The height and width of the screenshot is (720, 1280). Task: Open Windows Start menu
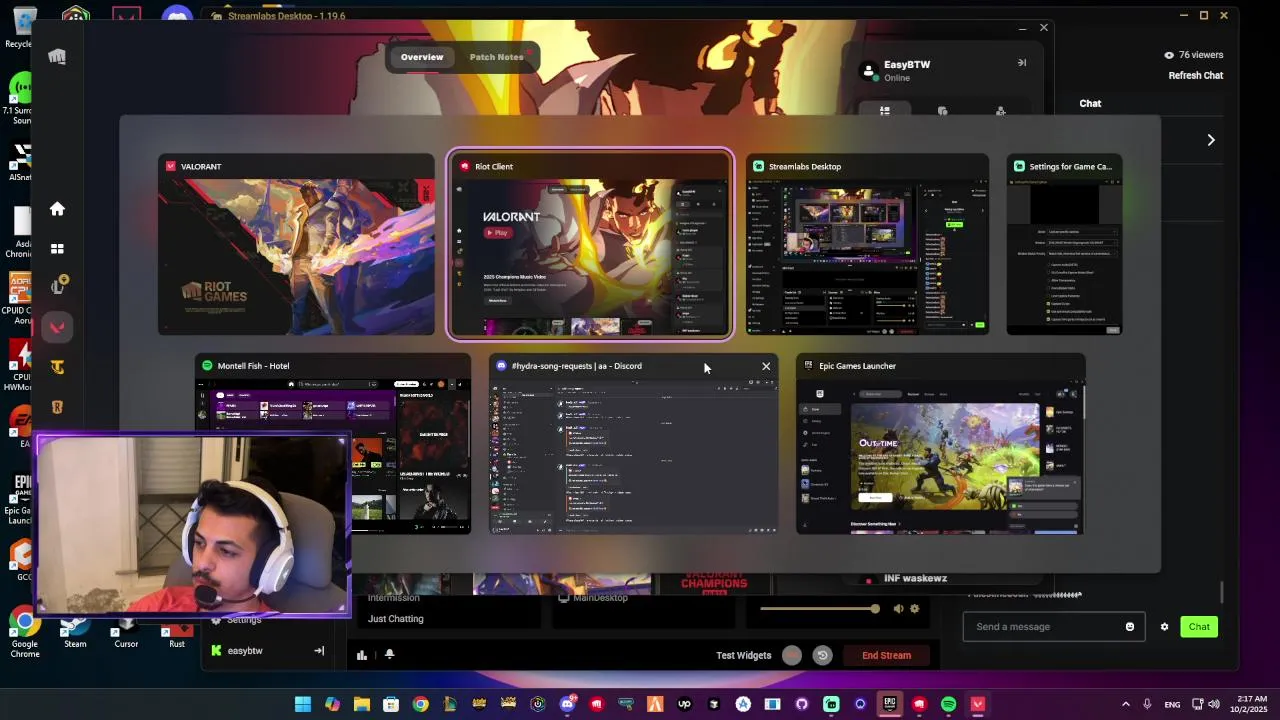(302, 704)
